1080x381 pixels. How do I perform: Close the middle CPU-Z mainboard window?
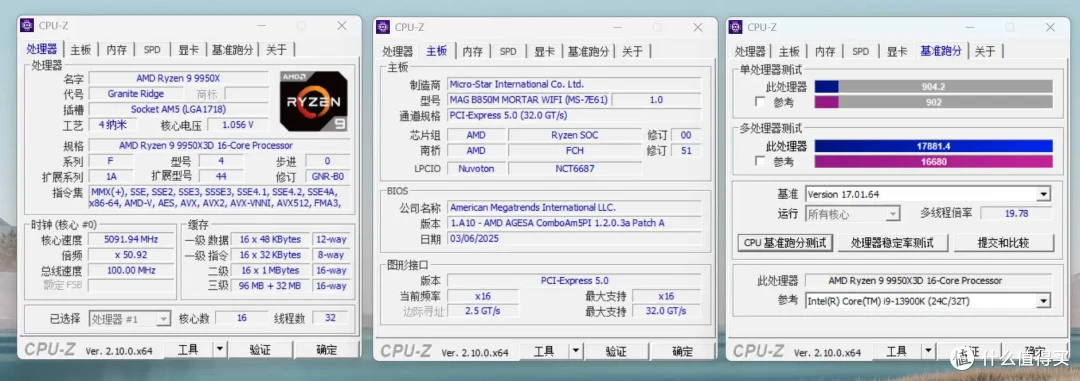pyautogui.click(x=698, y=27)
